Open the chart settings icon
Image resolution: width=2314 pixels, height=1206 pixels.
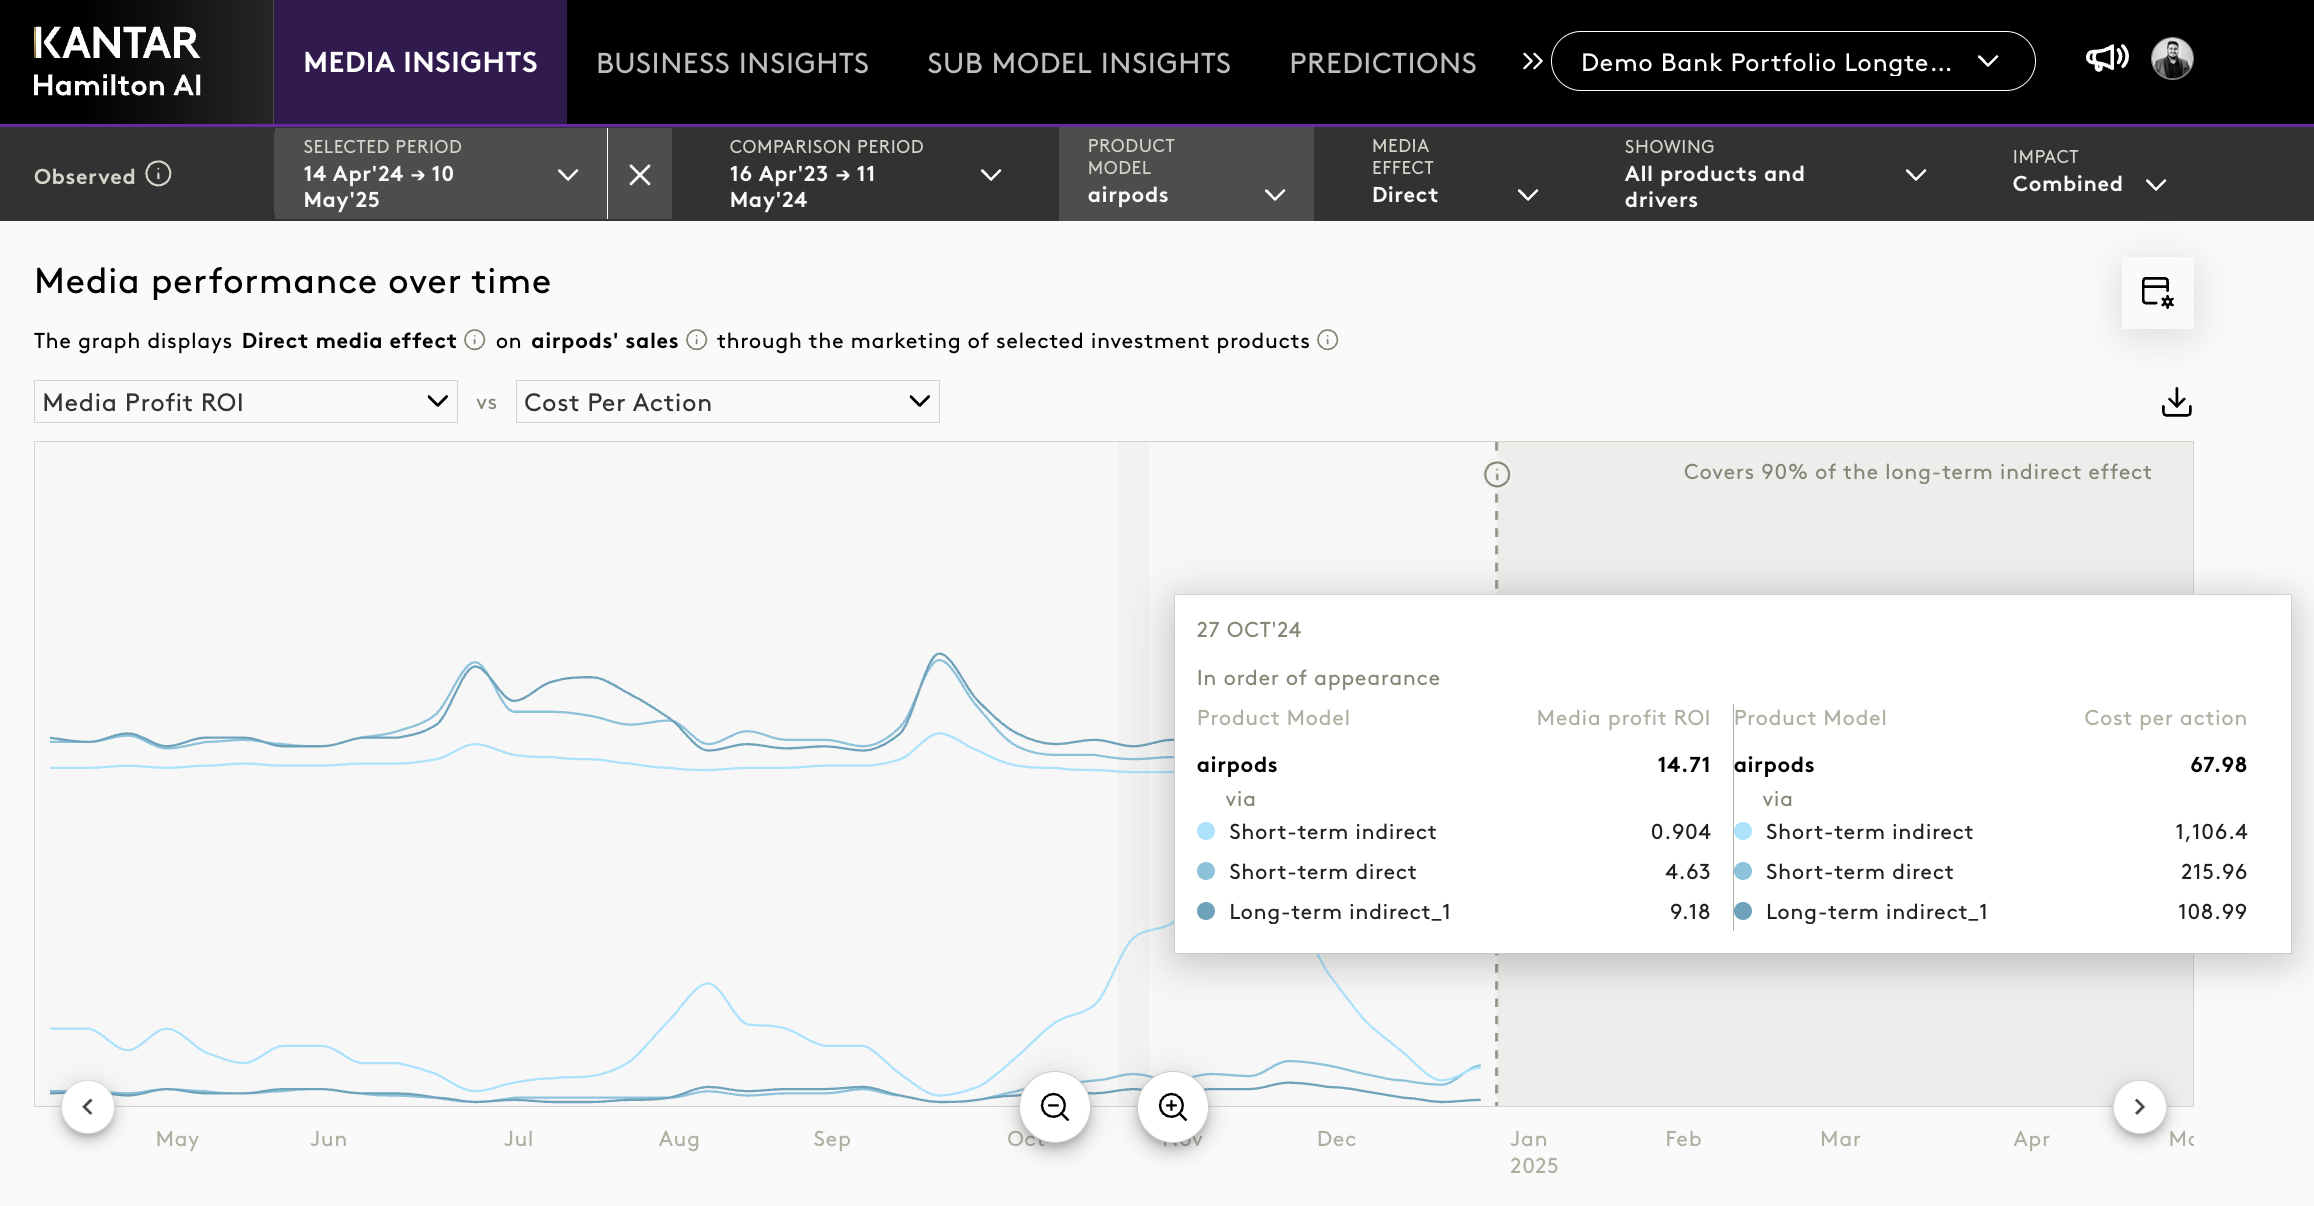pyautogui.click(x=2157, y=293)
